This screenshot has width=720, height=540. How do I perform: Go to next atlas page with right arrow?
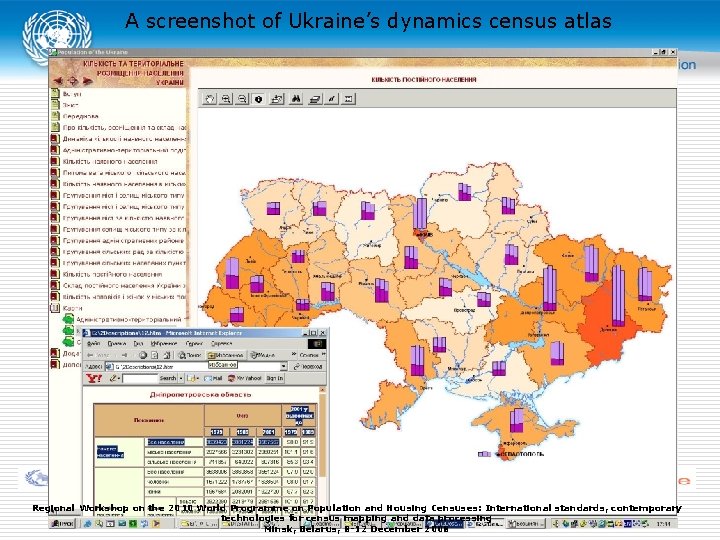coord(87,81)
